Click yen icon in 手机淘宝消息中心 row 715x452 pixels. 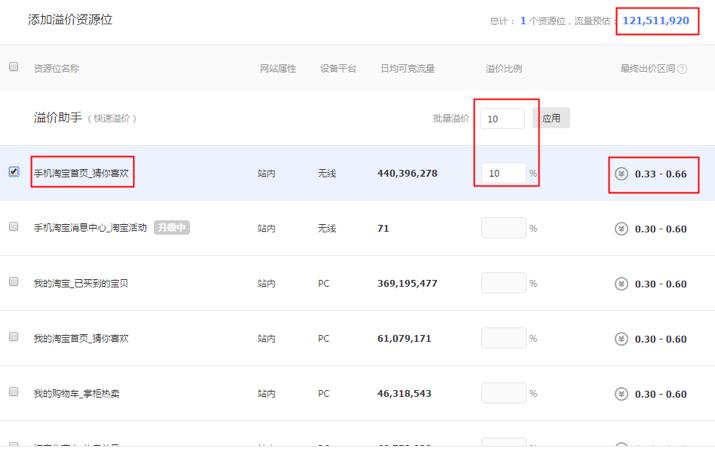coord(622,229)
